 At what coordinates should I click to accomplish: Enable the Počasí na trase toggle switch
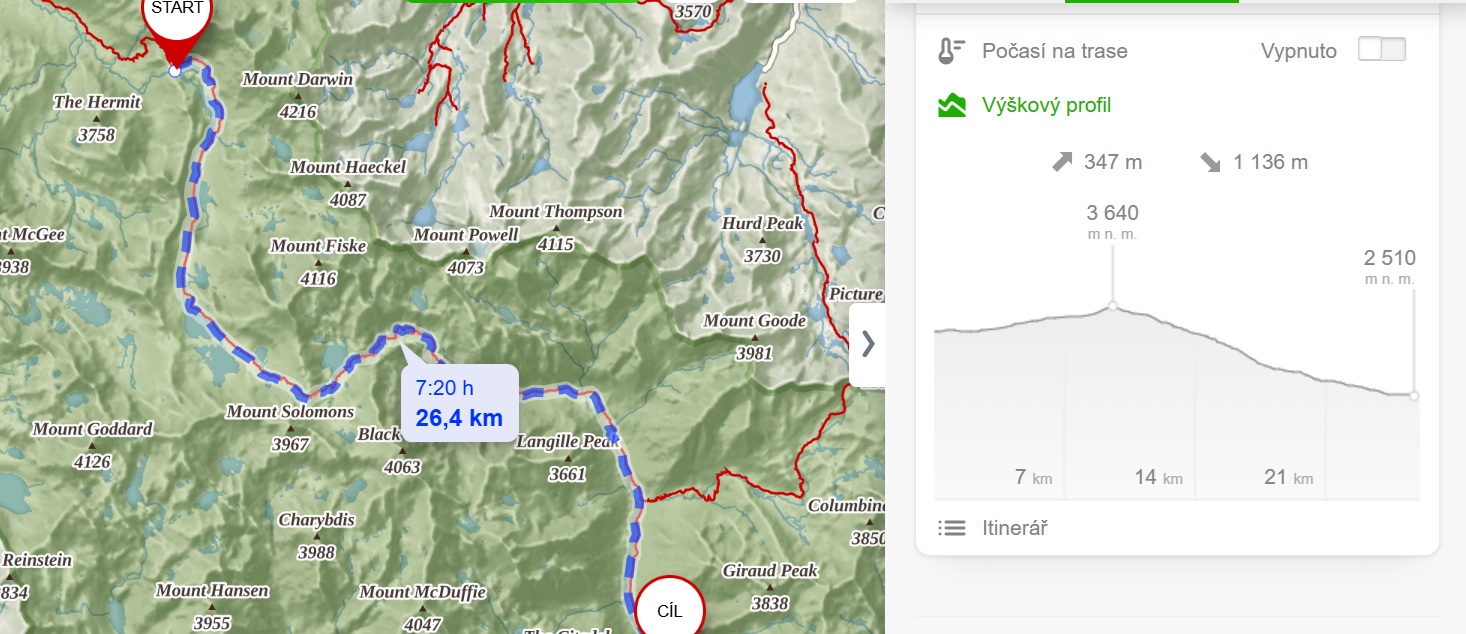[x=1381, y=50]
